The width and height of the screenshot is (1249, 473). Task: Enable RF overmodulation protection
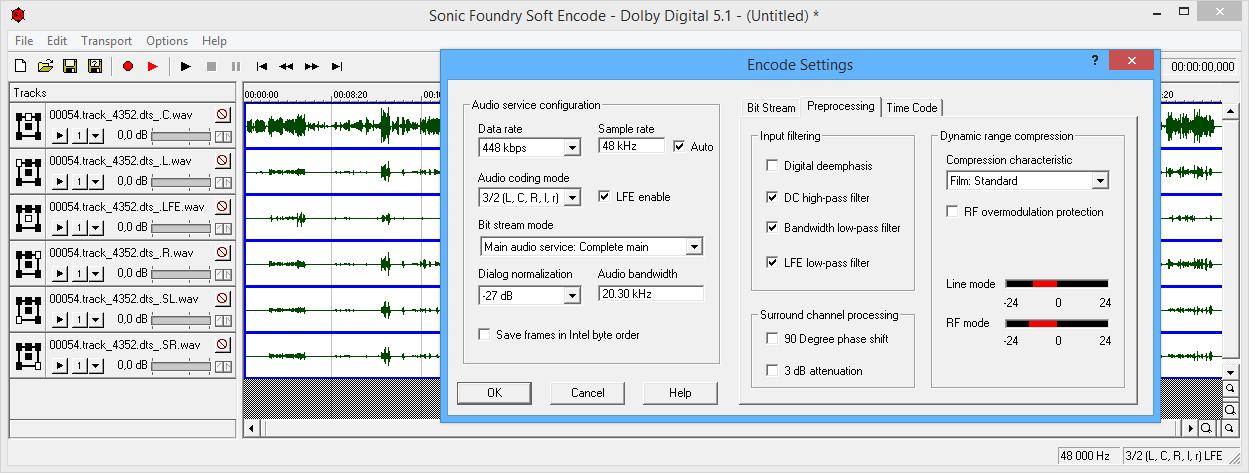tap(953, 211)
